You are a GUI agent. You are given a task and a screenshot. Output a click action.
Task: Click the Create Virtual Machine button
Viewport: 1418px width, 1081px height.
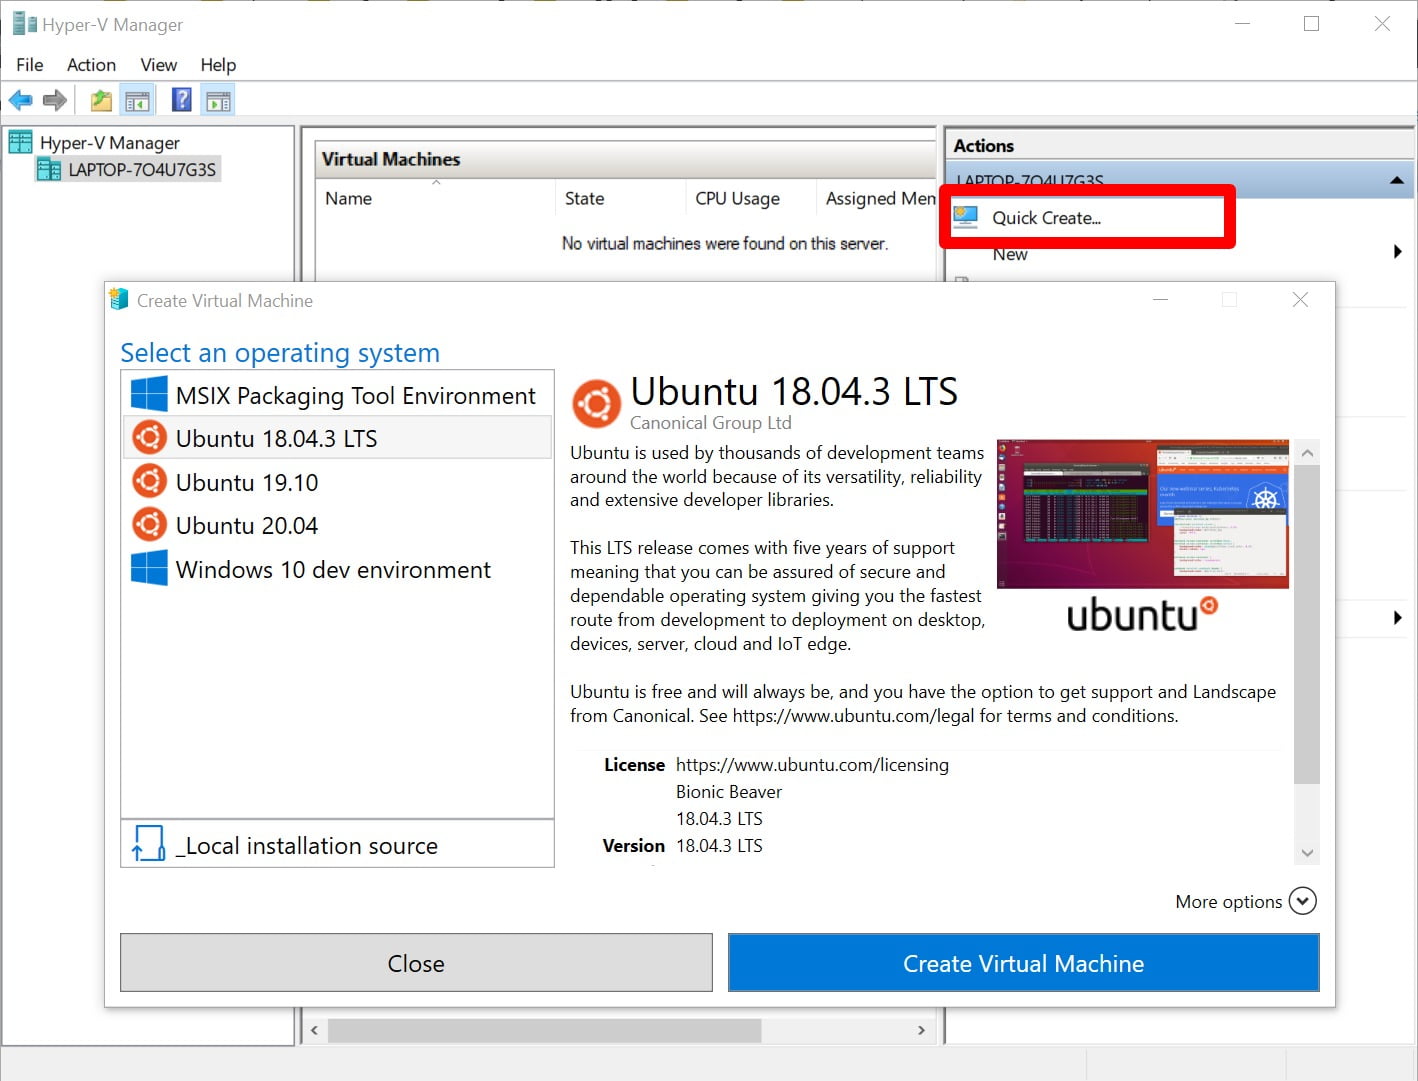1023,963
